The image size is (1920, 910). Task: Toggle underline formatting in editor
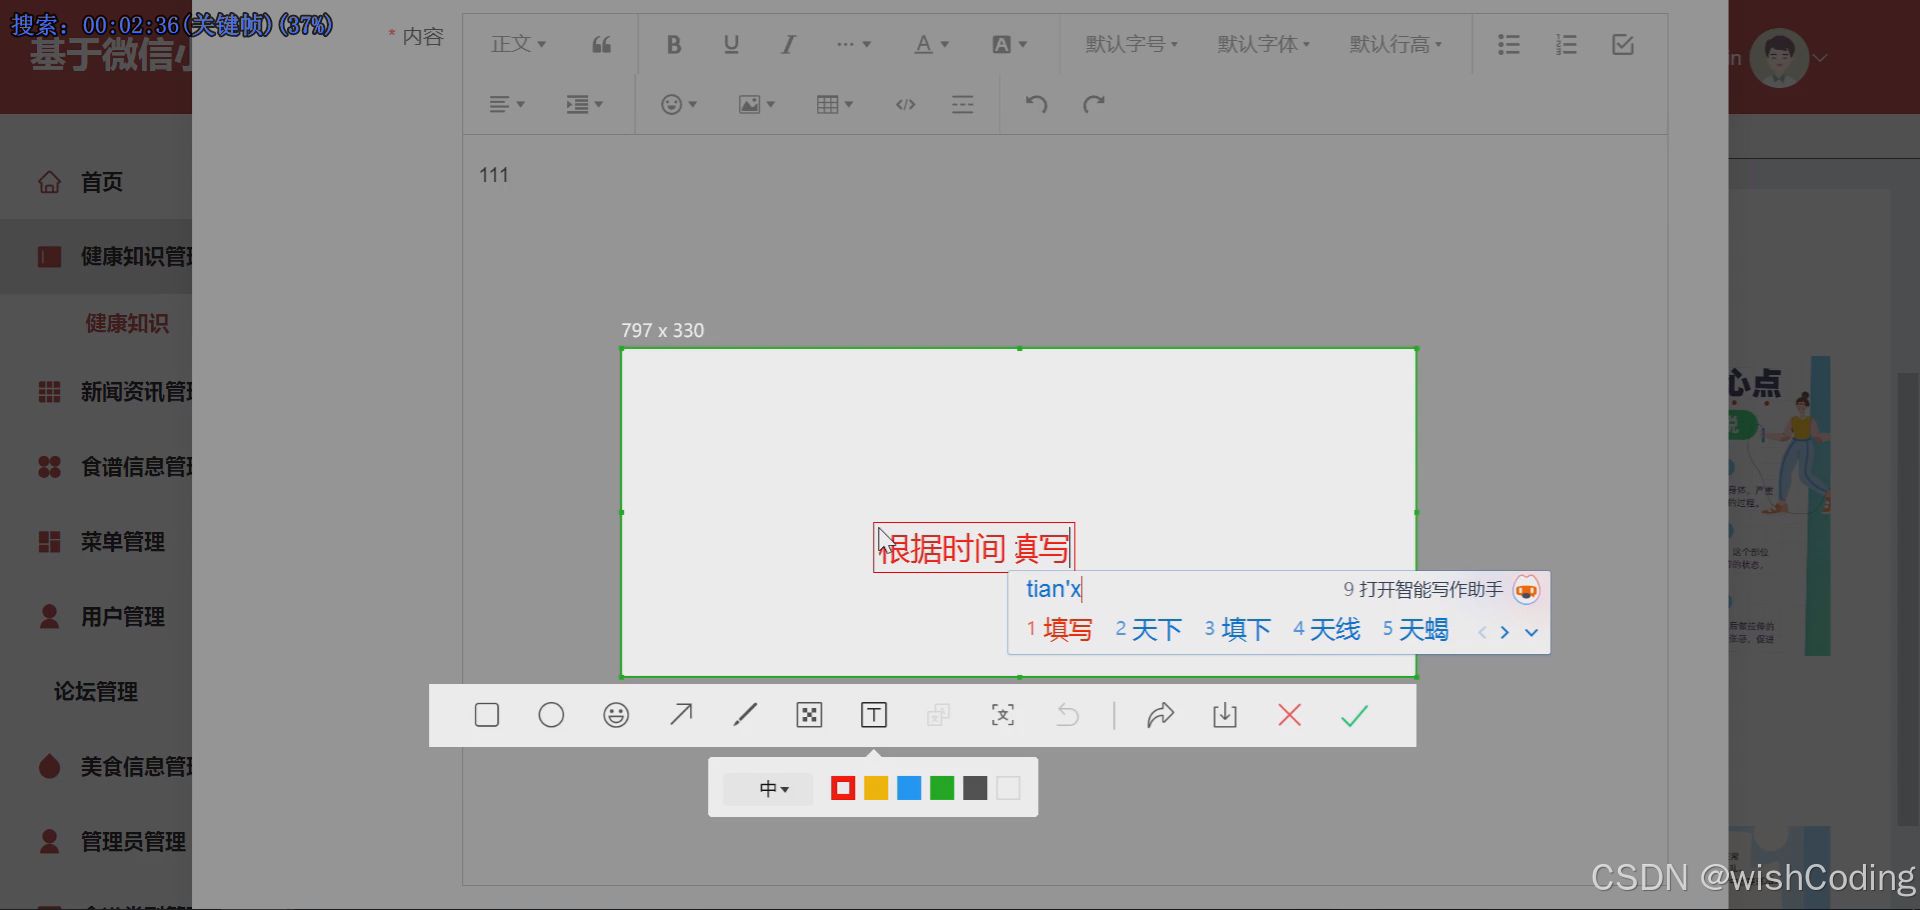tap(731, 44)
